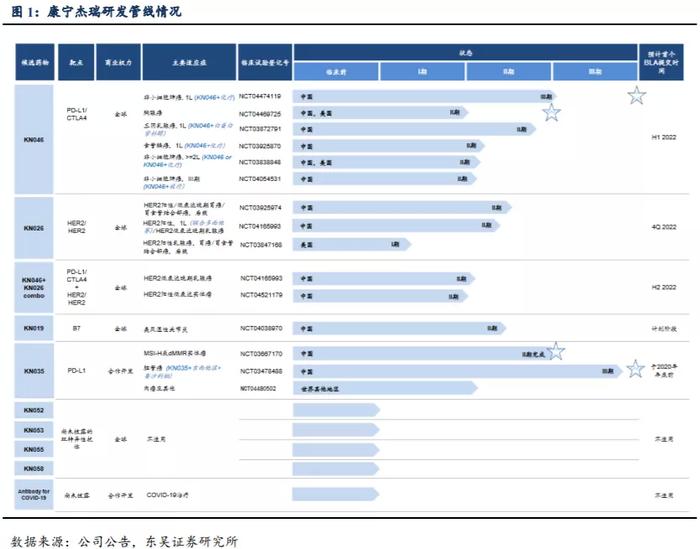Image resolution: width=700 pixels, height=549 pixels.
Task: Select the 临床试验登记号 column header
Action: click(265, 62)
